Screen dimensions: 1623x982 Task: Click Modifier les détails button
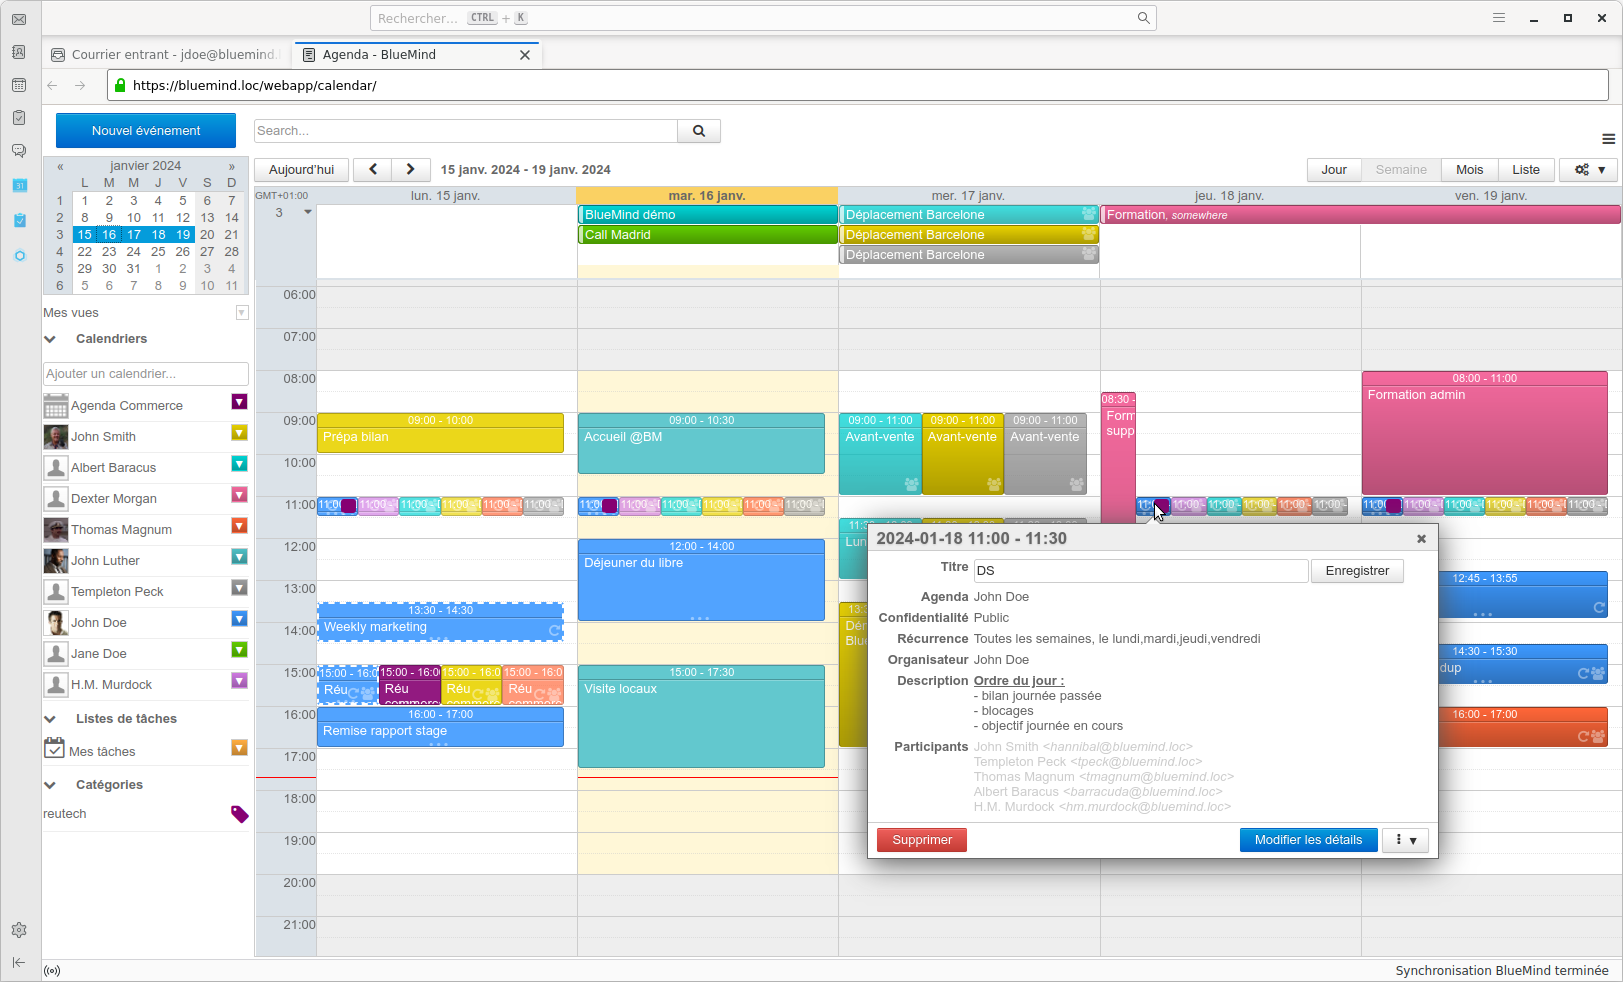click(x=1308, y=840)
